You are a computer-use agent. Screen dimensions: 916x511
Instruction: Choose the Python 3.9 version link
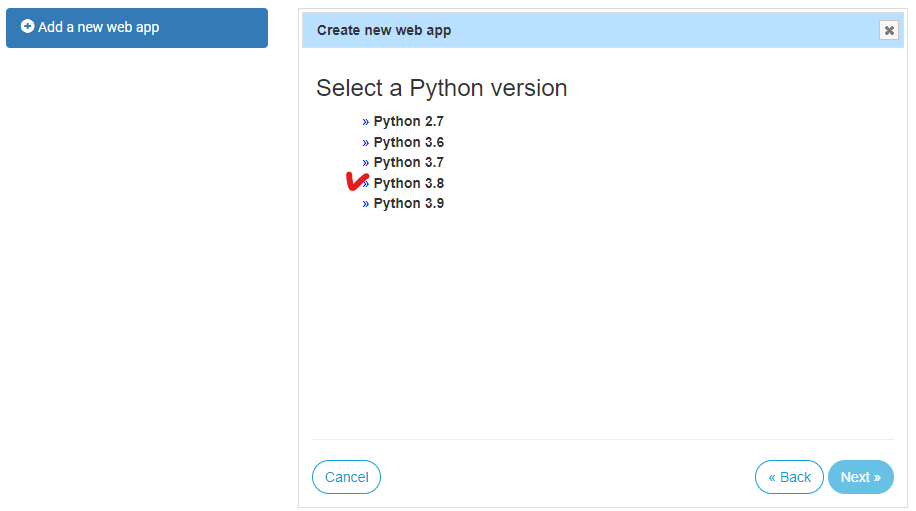pos(408,203)
